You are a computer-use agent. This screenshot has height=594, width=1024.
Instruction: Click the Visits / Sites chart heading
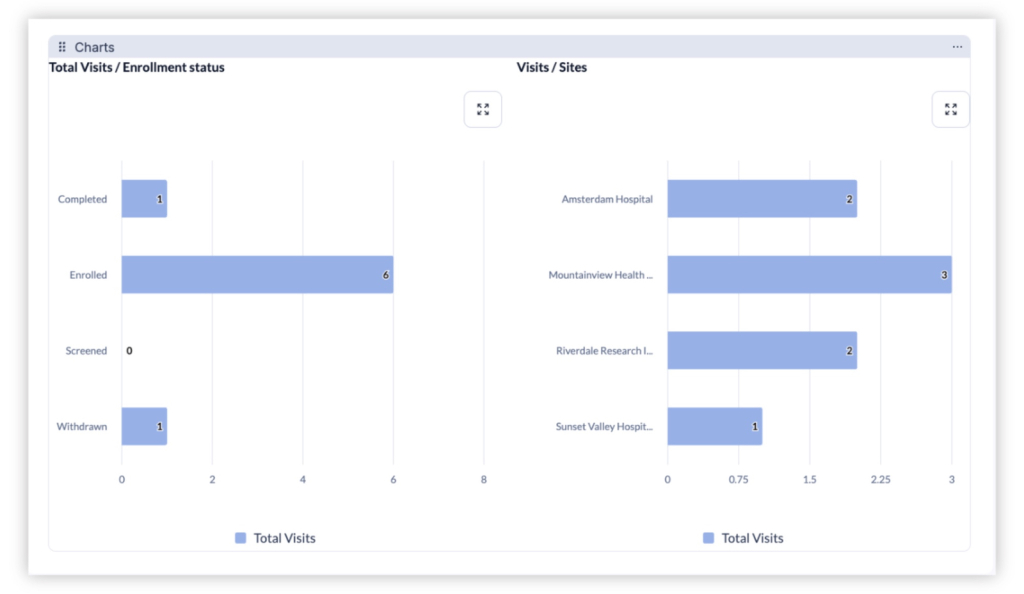click(551, 67)
